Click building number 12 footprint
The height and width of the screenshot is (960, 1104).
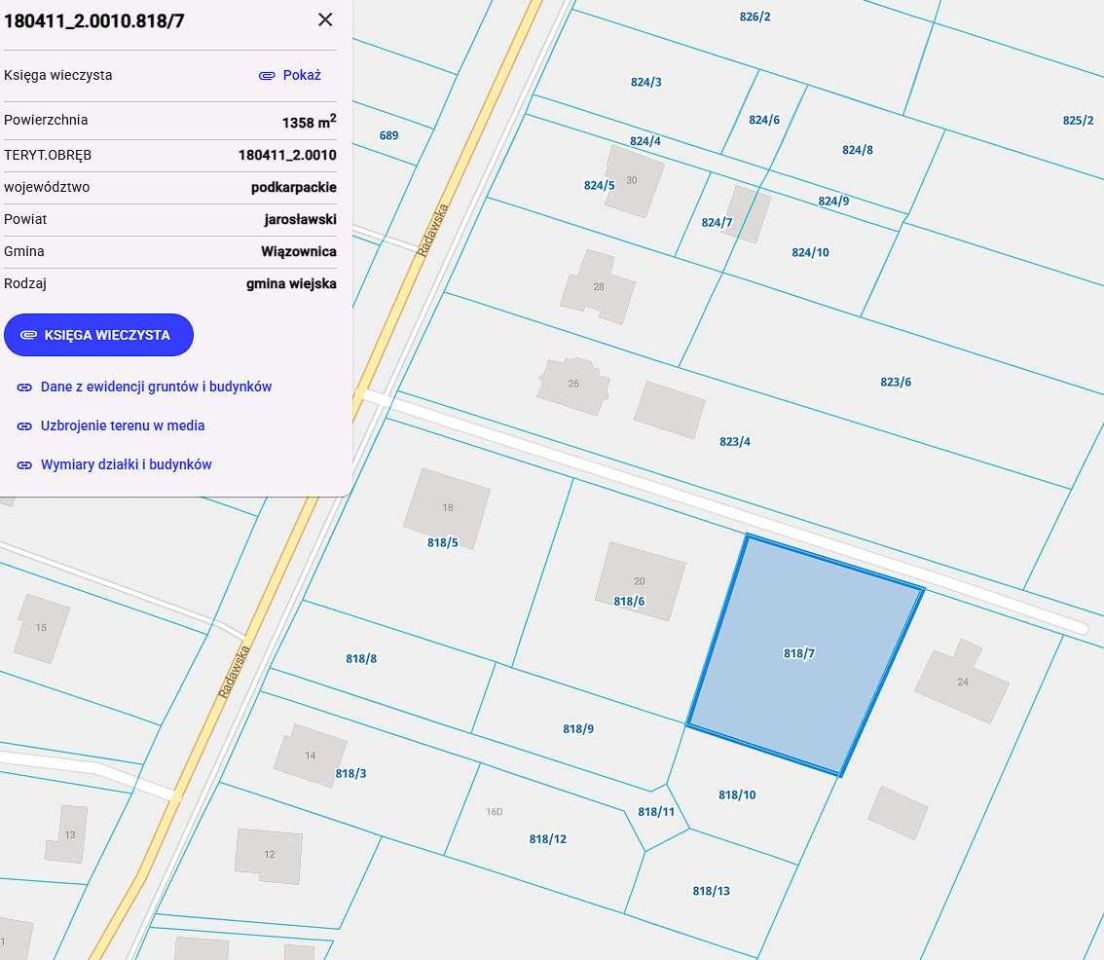269,855
